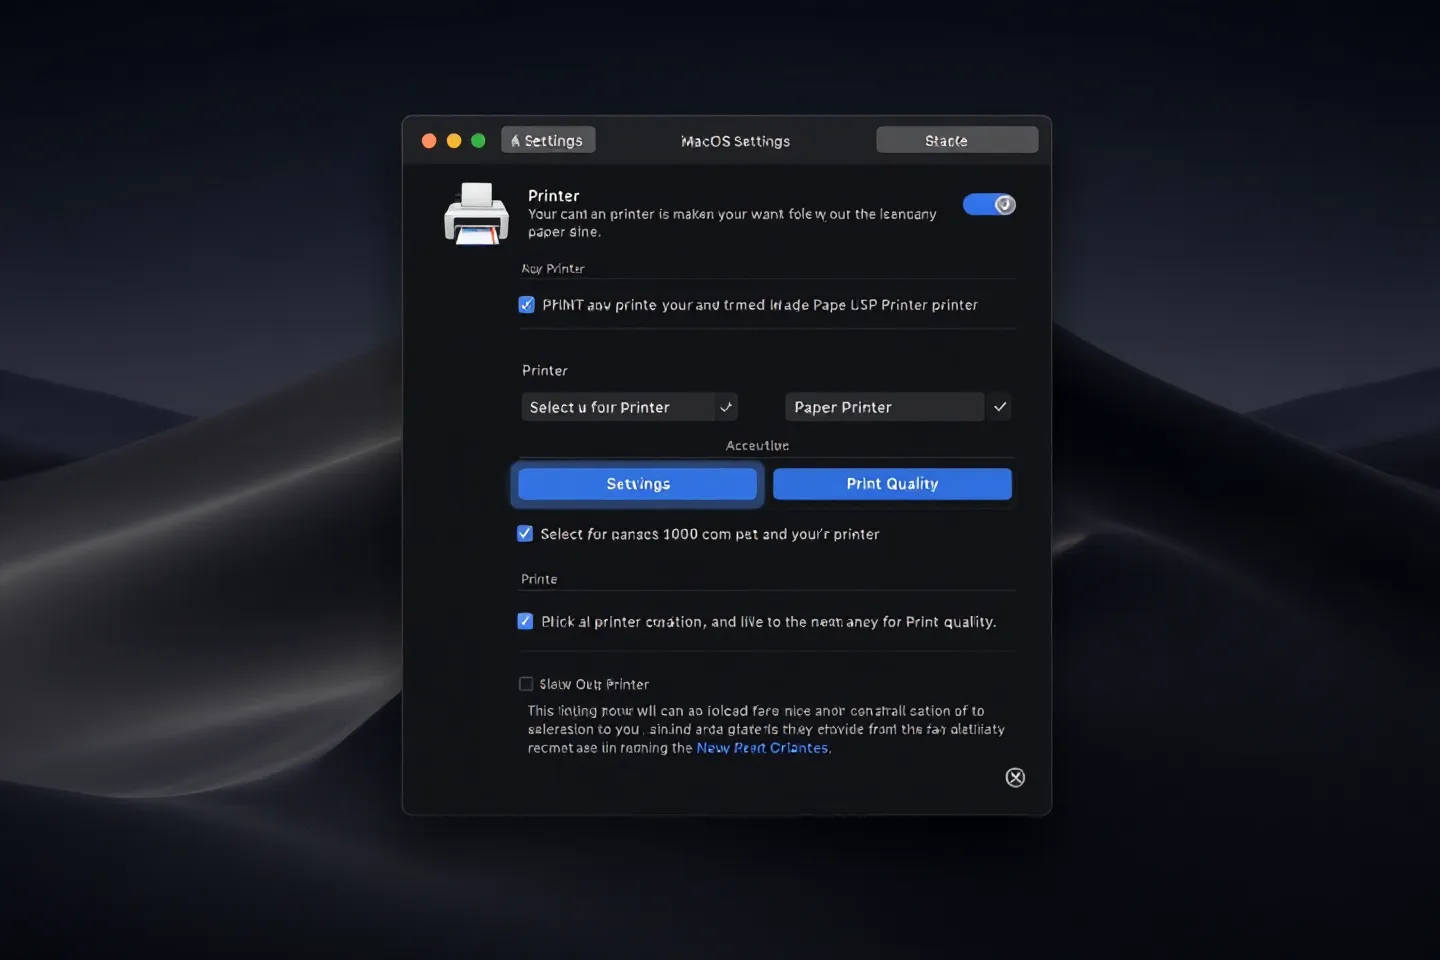Click the circled X icon at bottom
The height and width of the screenshot is (960, 1440).
[1015, 778]
